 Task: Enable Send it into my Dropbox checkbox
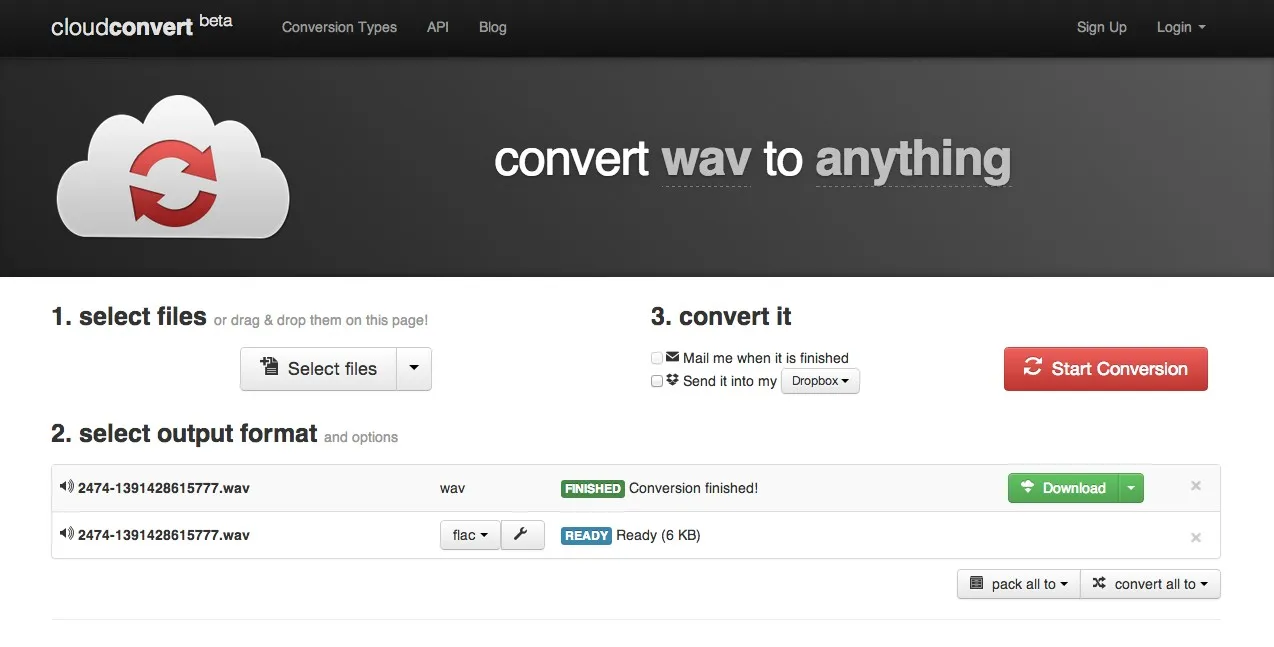657,381
